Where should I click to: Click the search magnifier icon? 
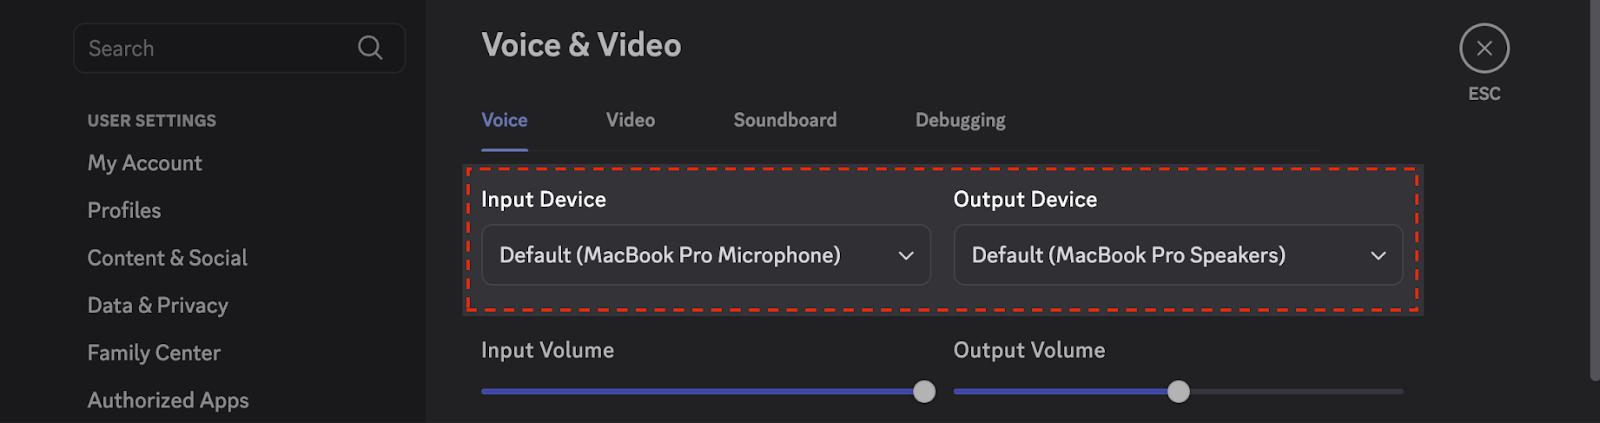point(370,48)
